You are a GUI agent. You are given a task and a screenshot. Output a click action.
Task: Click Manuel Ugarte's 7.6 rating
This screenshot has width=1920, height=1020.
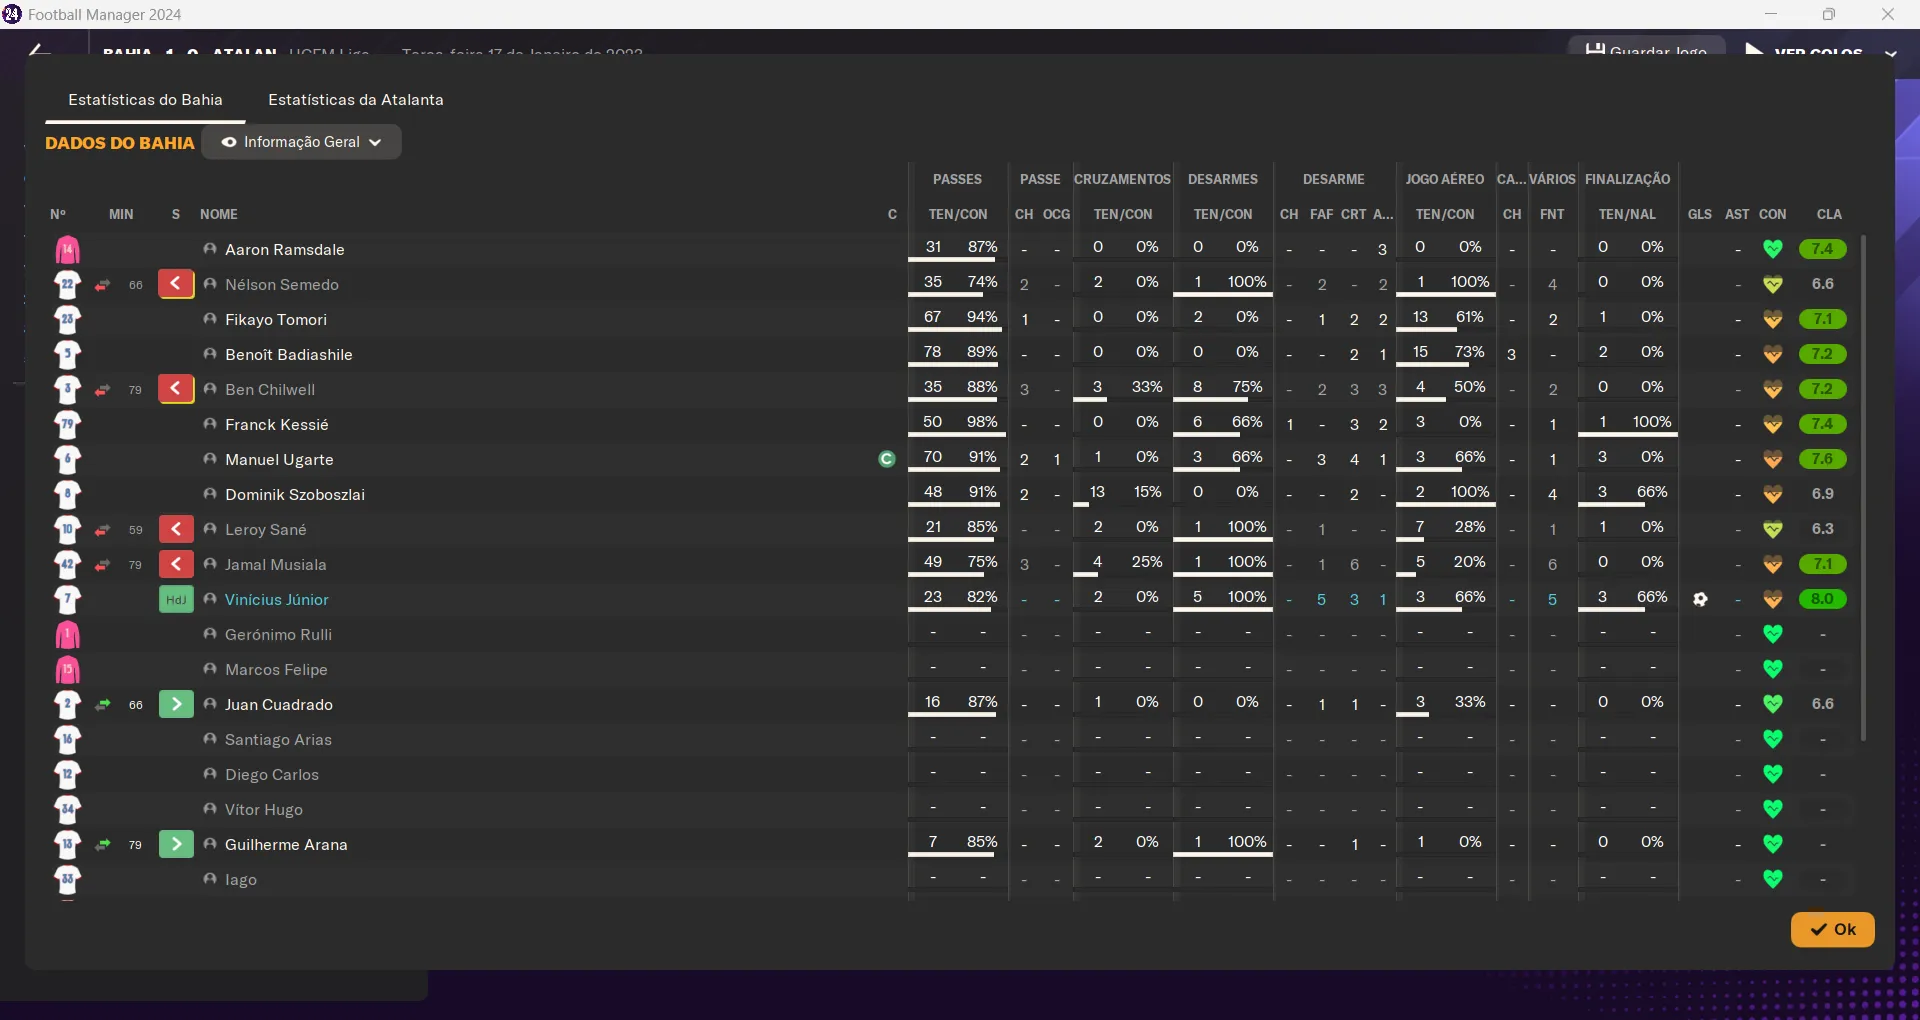tap(1822, 459)
